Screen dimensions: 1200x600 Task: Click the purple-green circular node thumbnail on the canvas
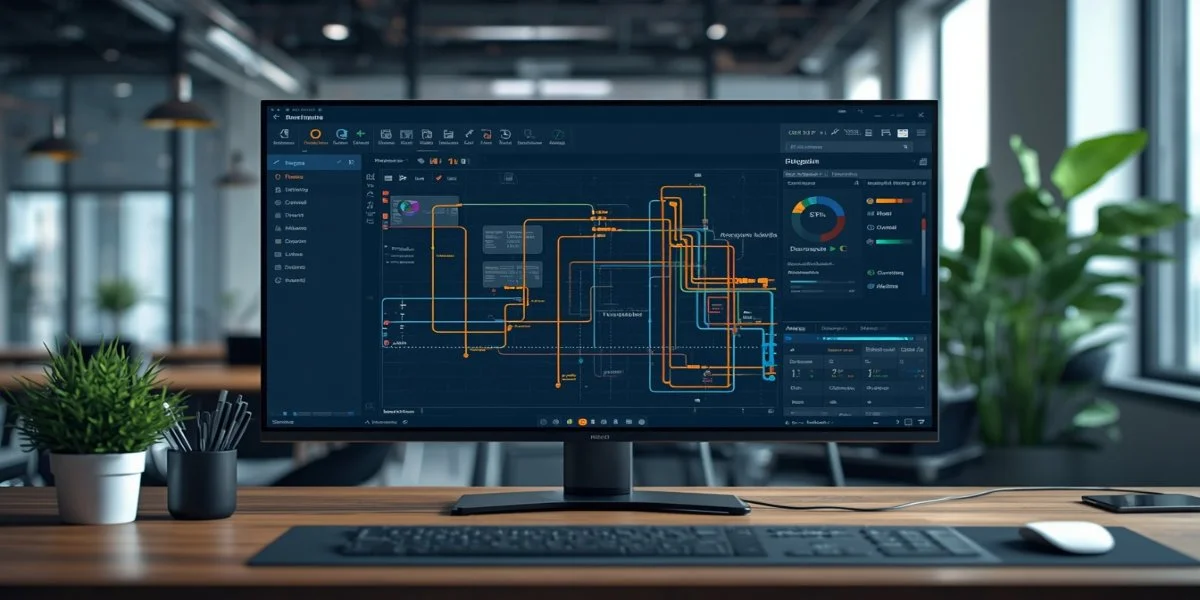408,207
